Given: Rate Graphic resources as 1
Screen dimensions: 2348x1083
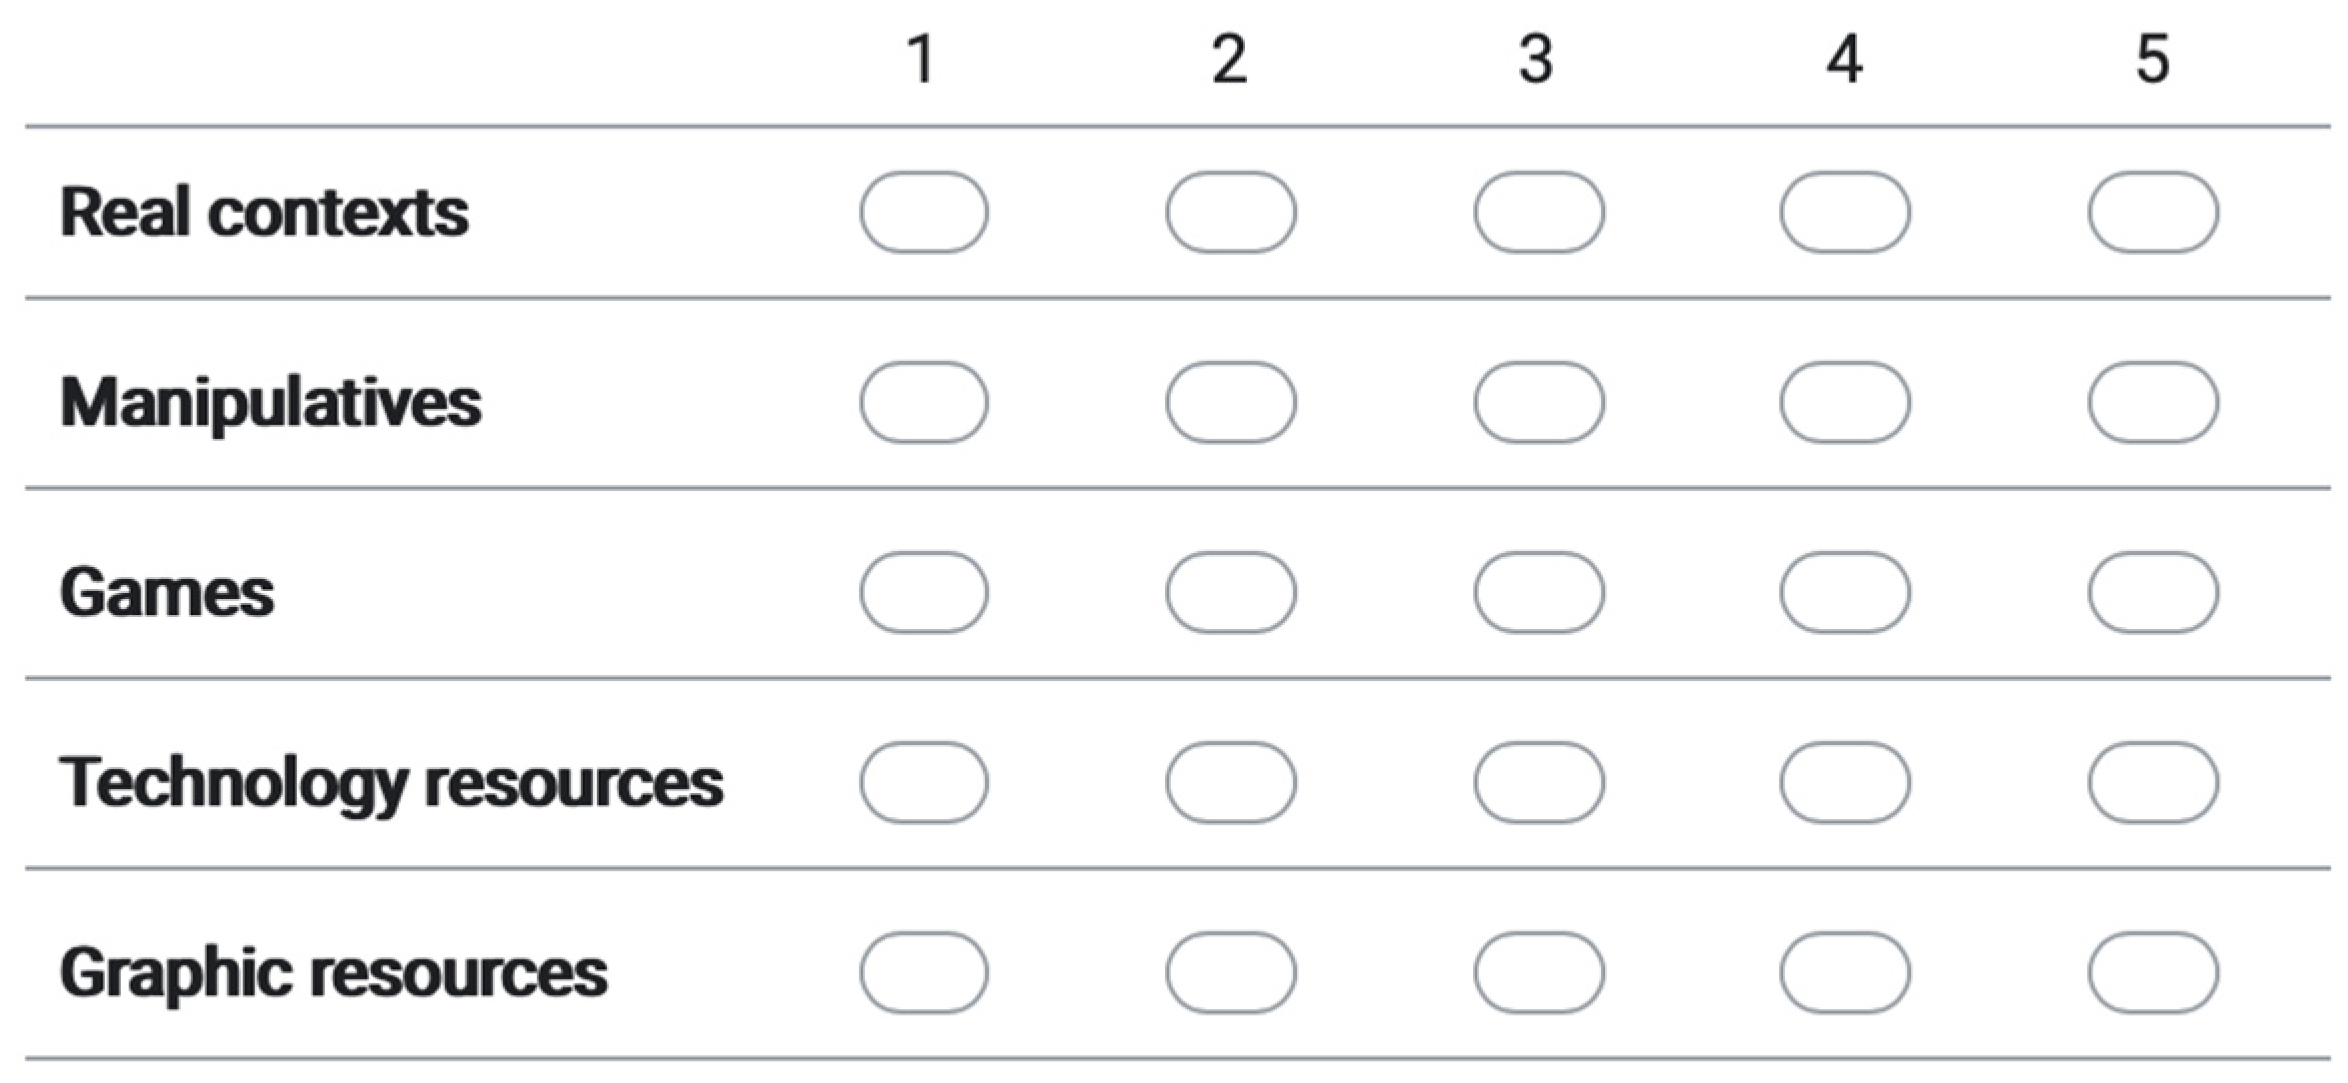Looking at the screenshot, I should (924, 972).
